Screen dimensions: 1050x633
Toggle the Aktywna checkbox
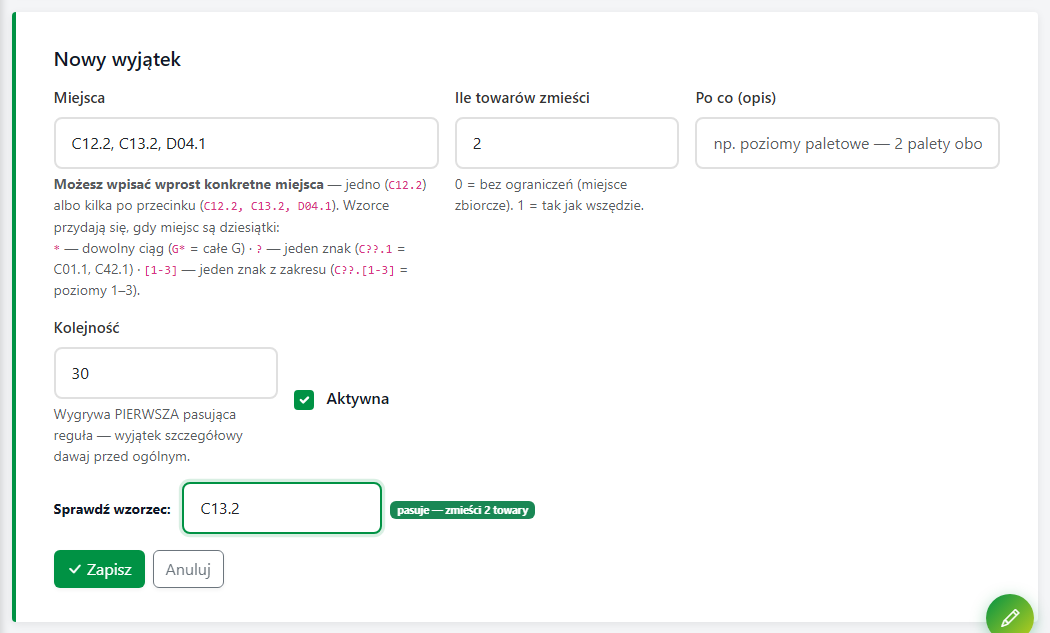[x=304, y=400]
